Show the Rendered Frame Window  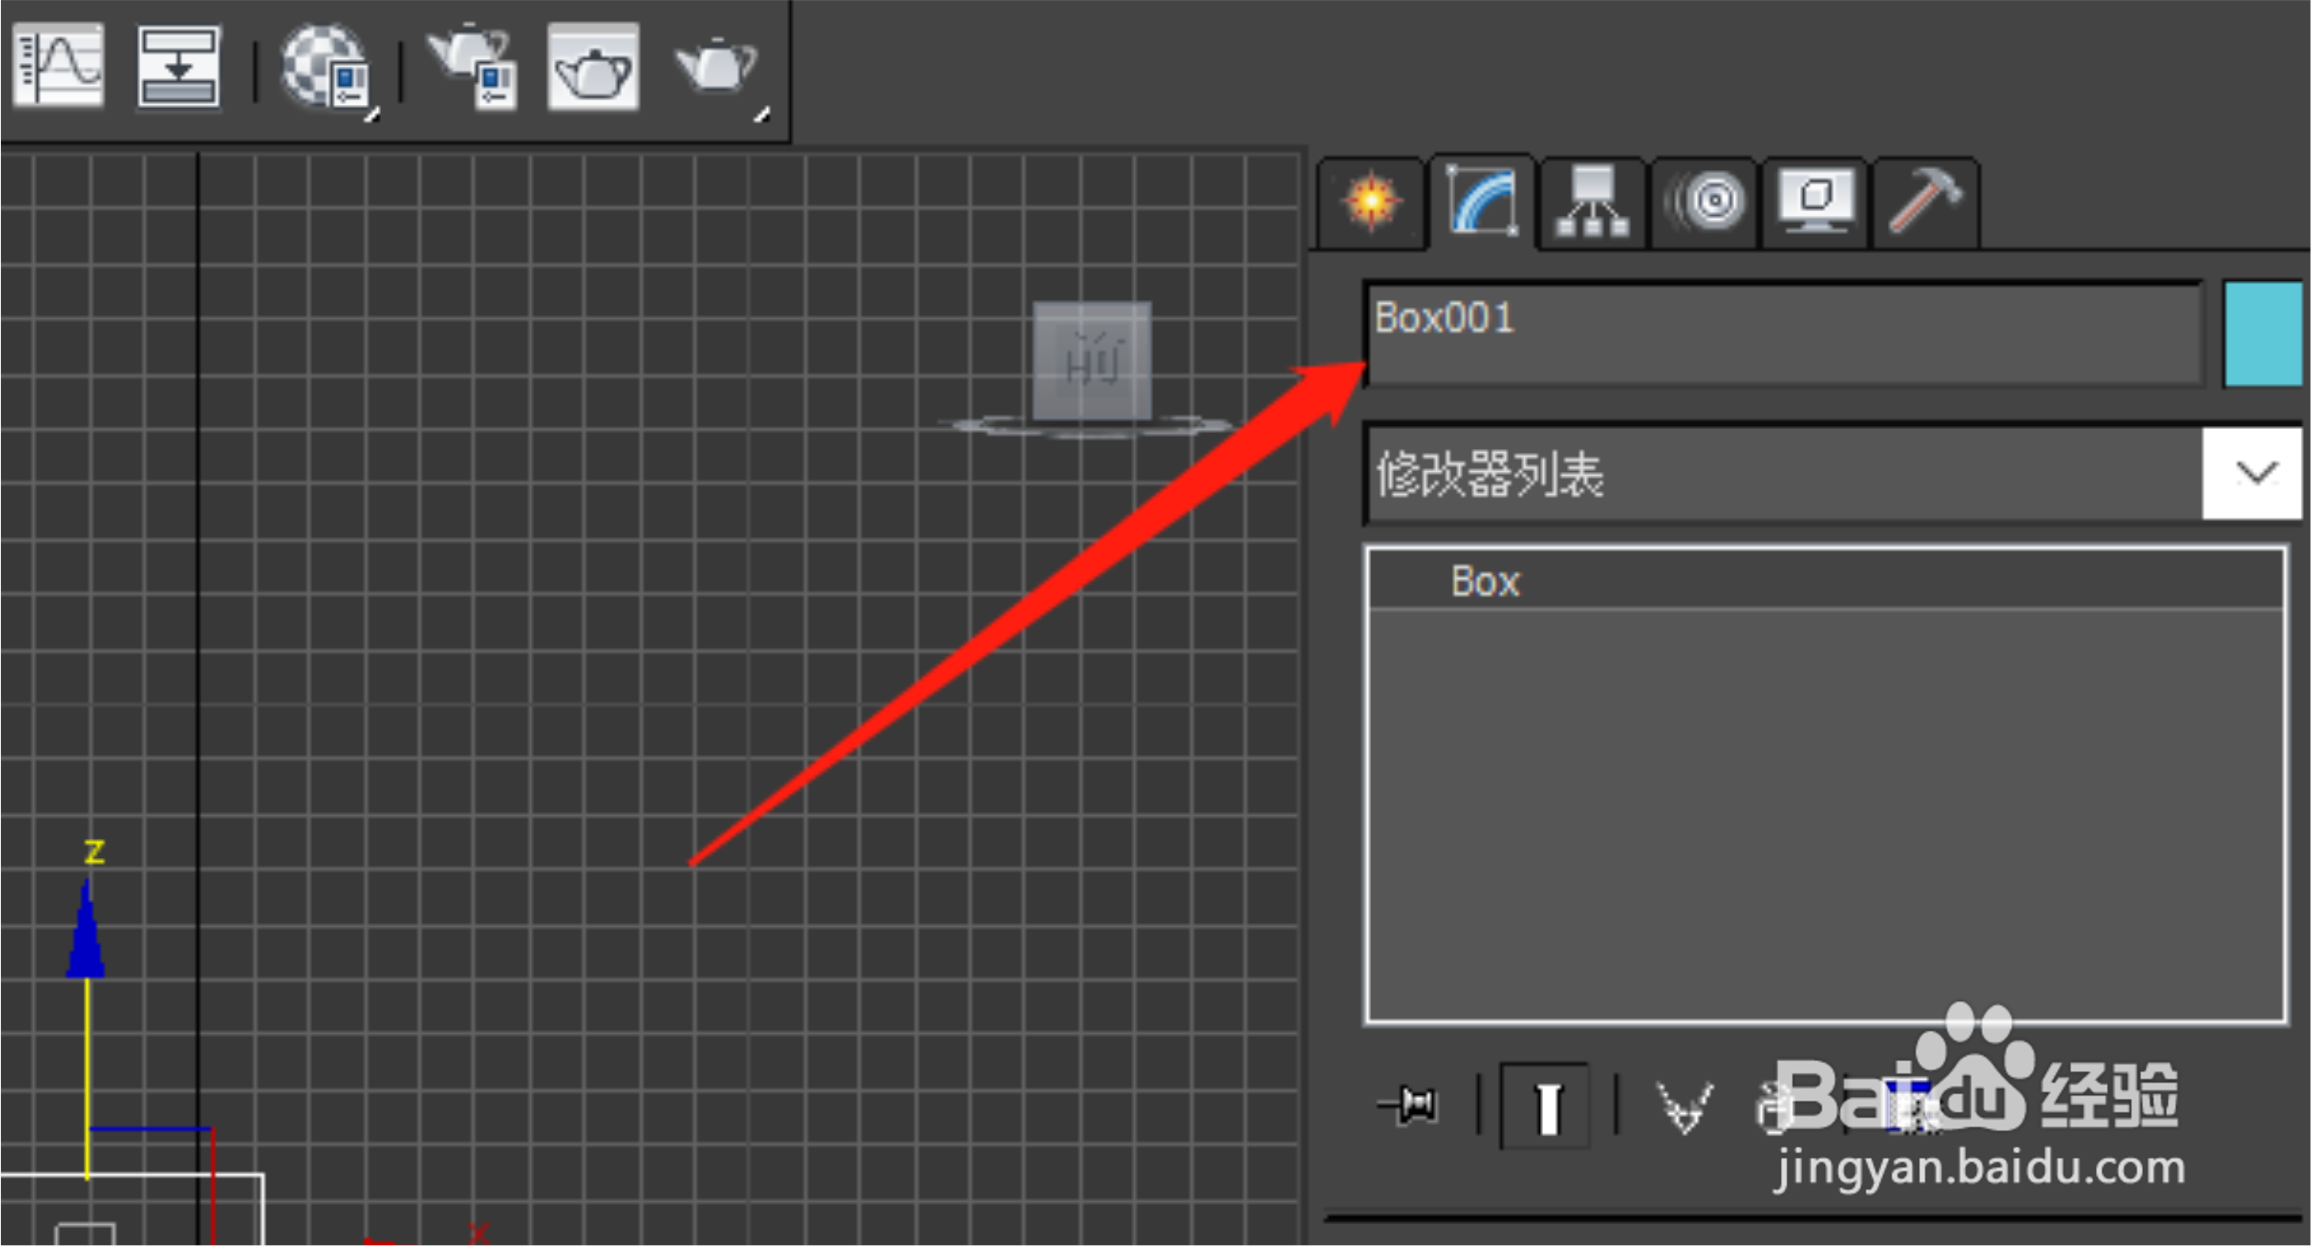click(x=593, y=68)
